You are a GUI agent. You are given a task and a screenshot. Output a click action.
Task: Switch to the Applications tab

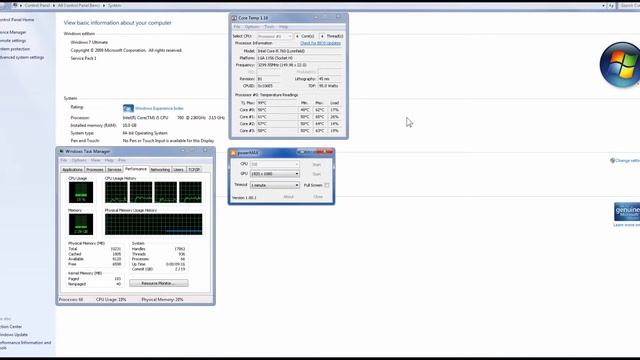(x=72, y=169)
